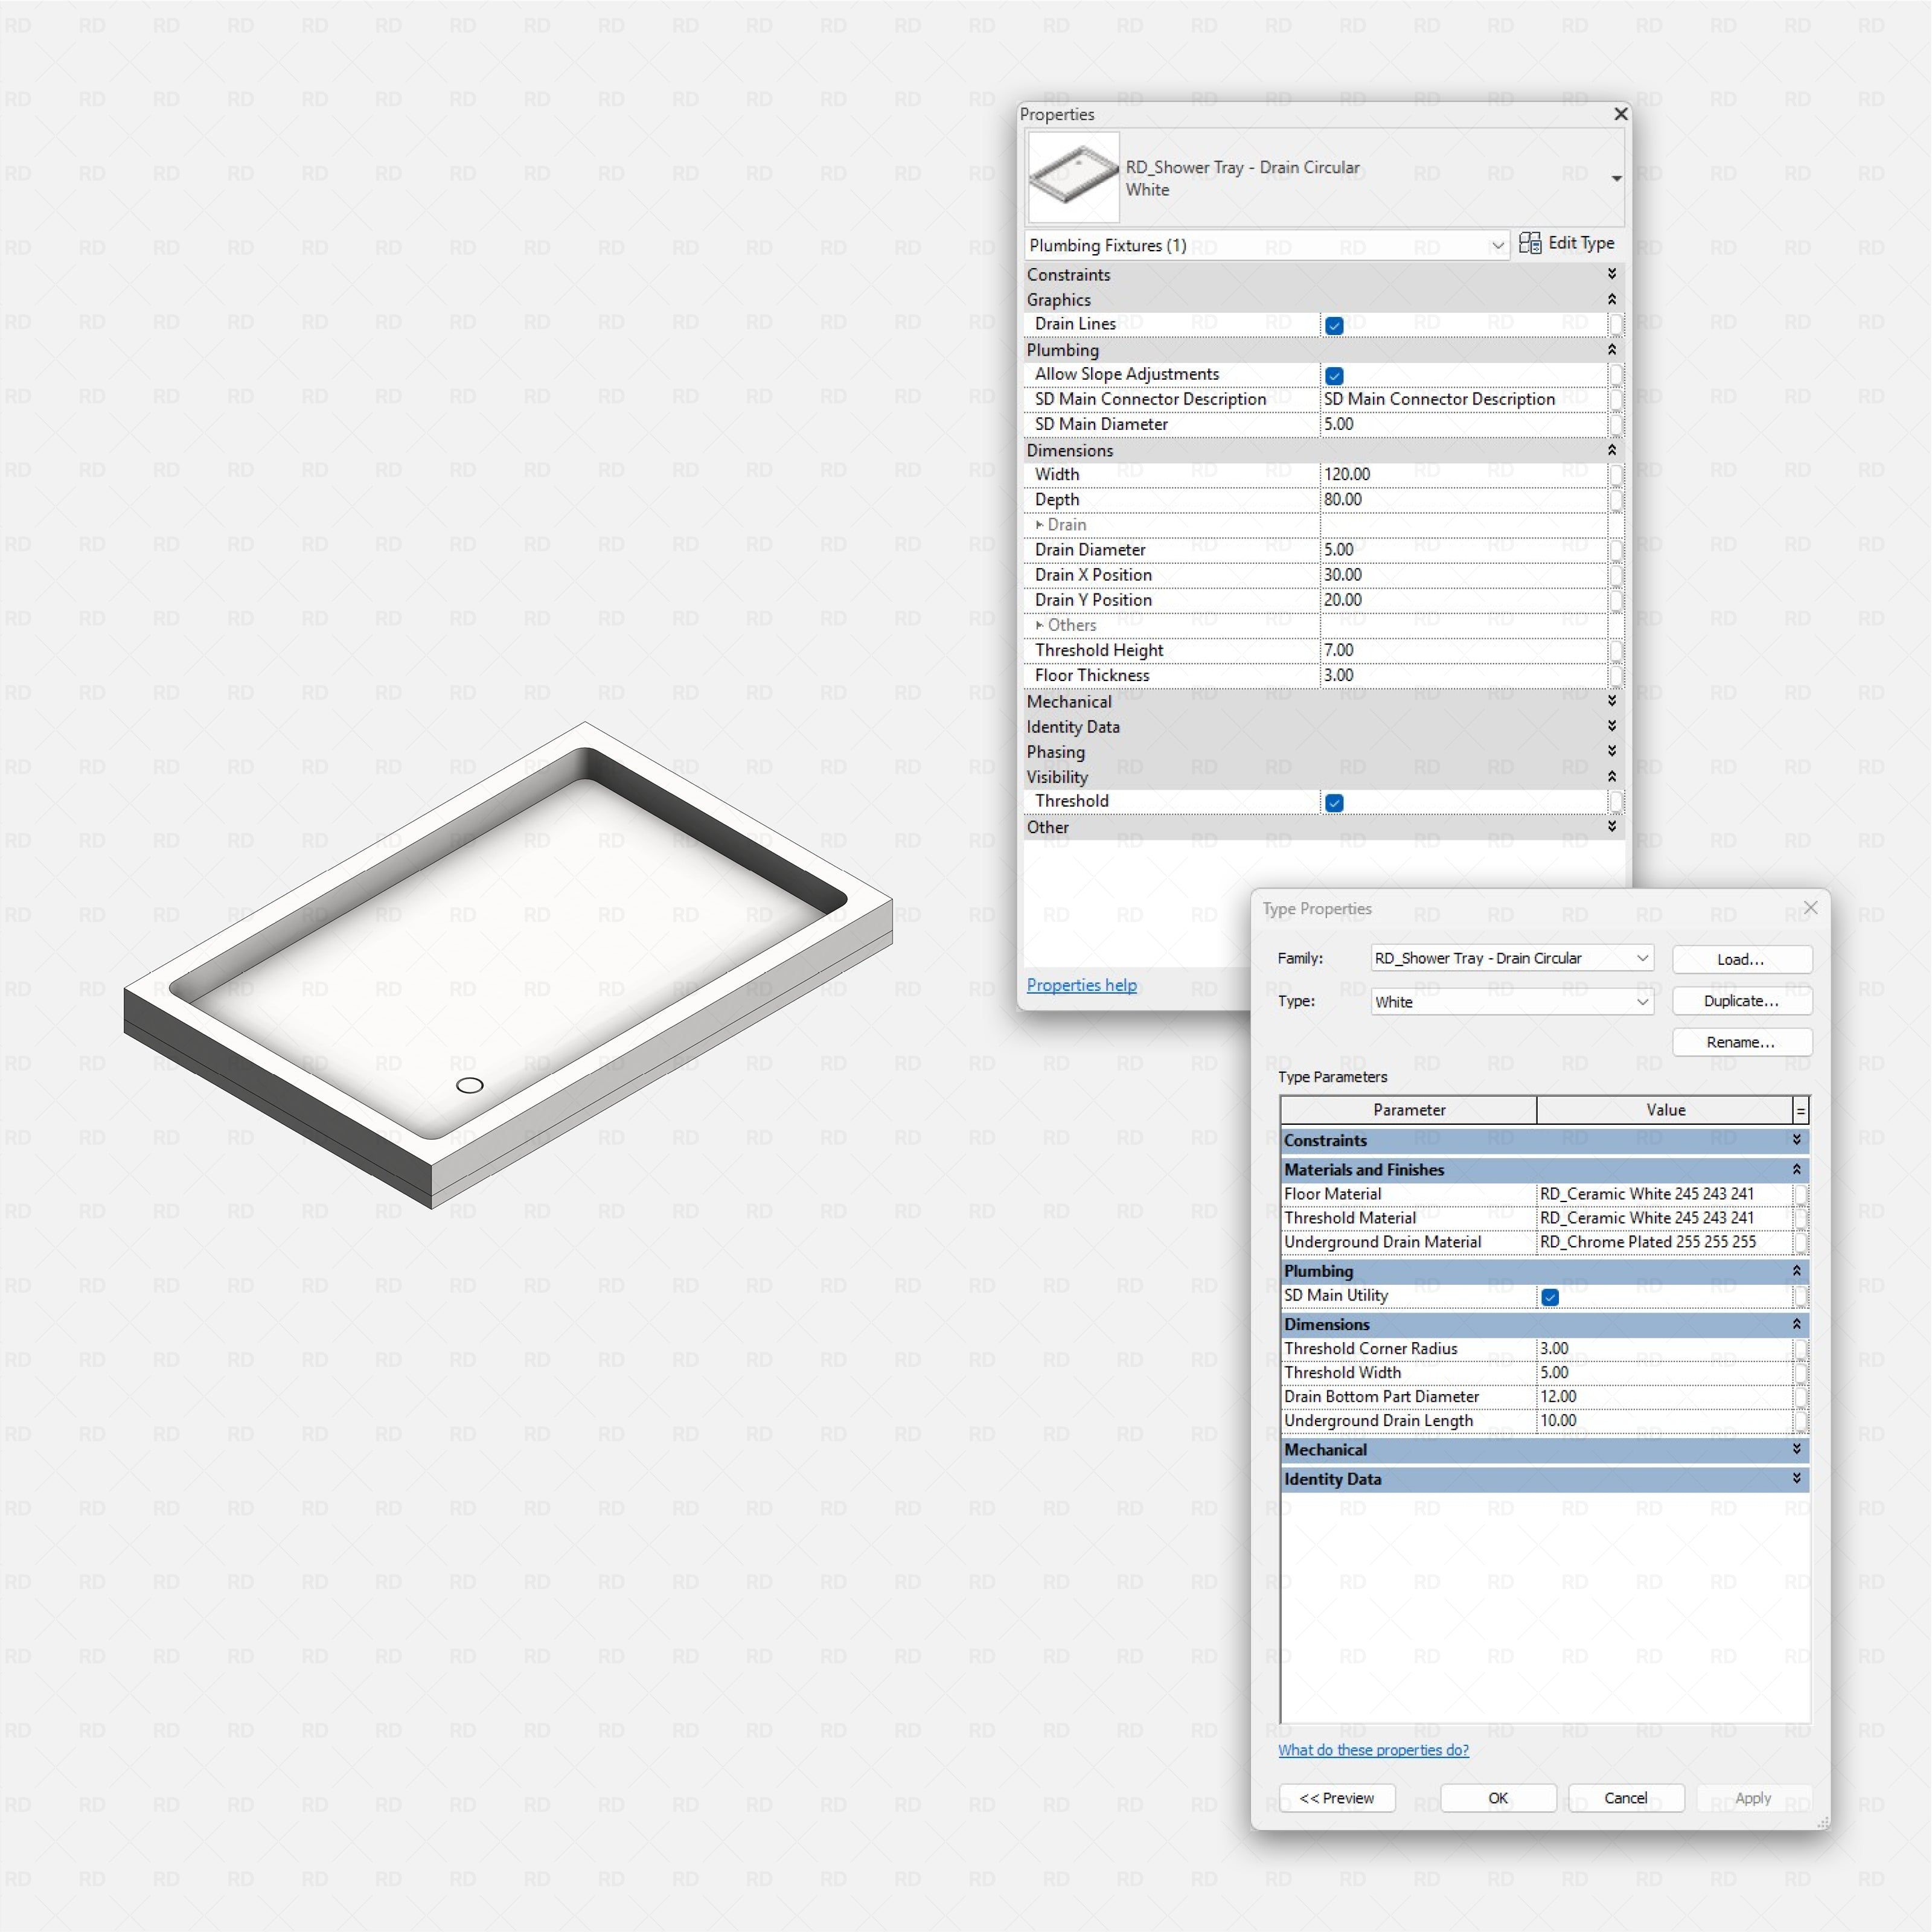Select the circular drain on the shower tray
The width and height of the screenshot is (1932, 1932).
point(470,1086)
